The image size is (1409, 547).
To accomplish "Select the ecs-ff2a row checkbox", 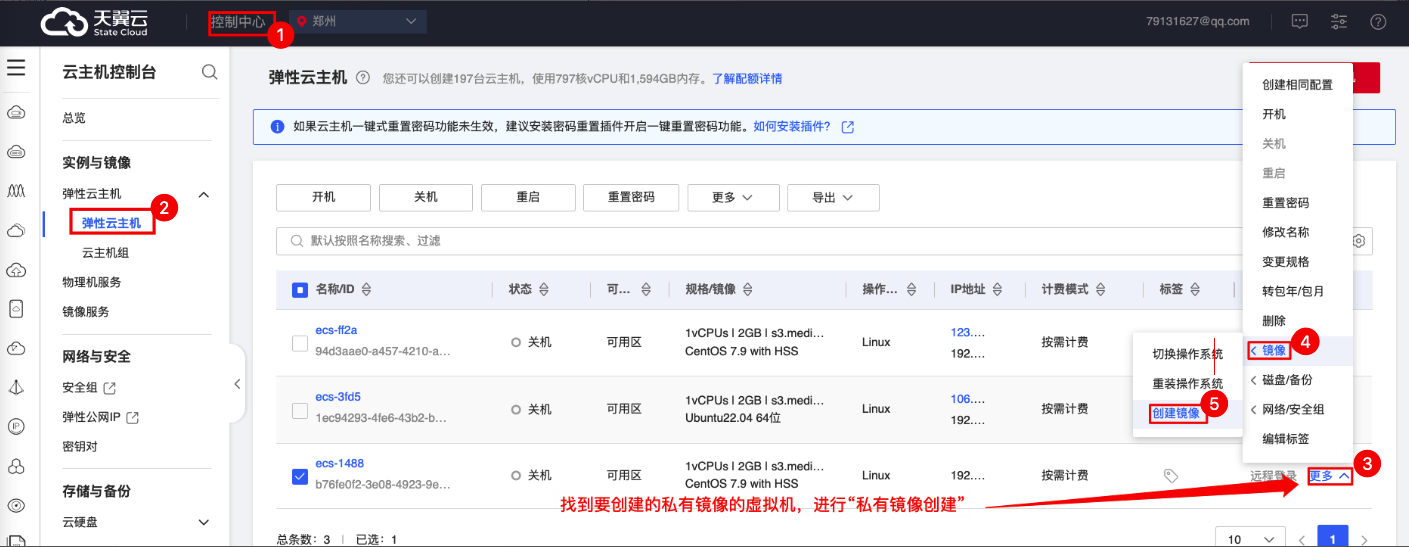I will 300,343.
